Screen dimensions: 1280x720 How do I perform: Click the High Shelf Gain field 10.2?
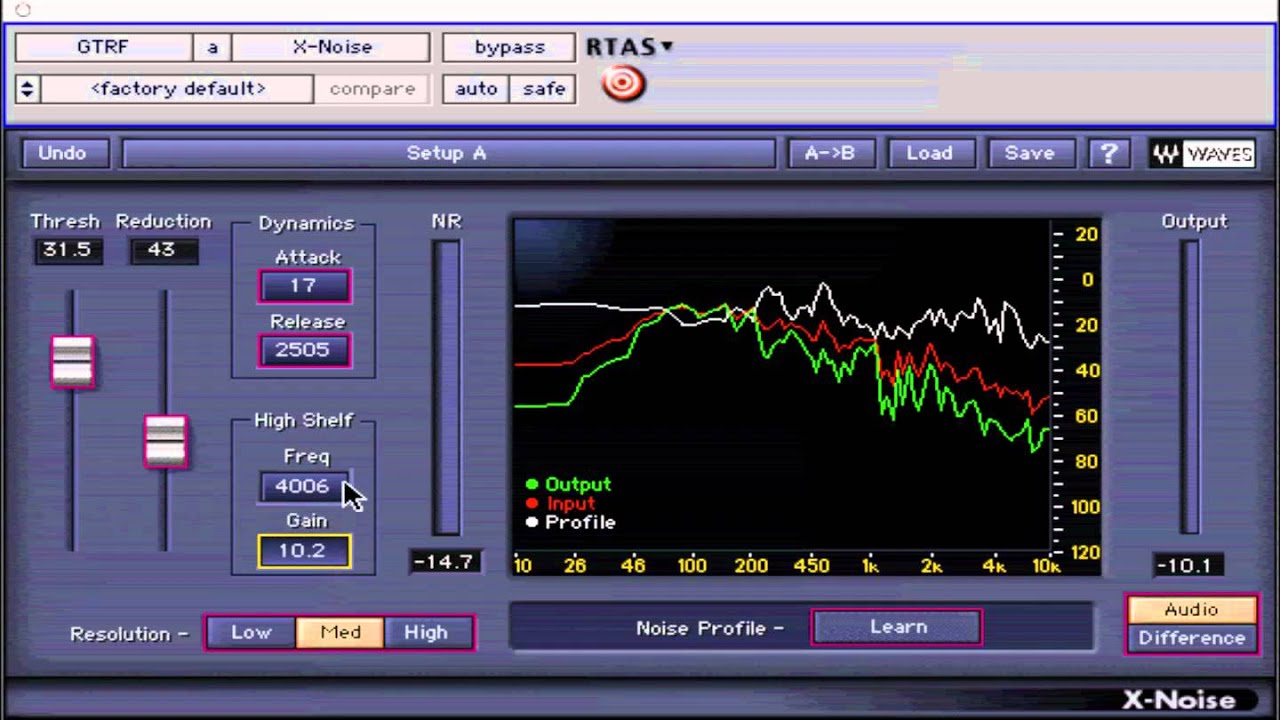coord(304,551)
